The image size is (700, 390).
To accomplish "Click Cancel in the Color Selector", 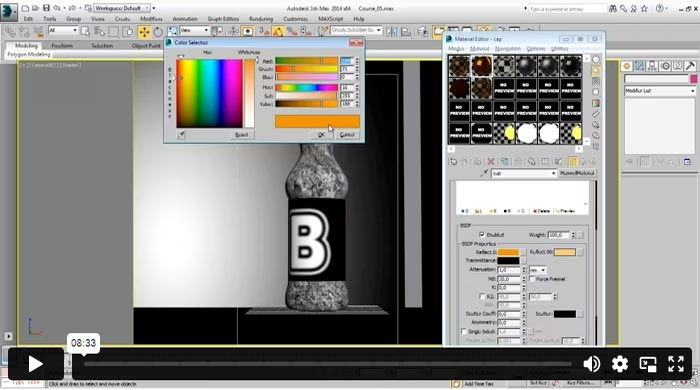I will coord(347,135).
